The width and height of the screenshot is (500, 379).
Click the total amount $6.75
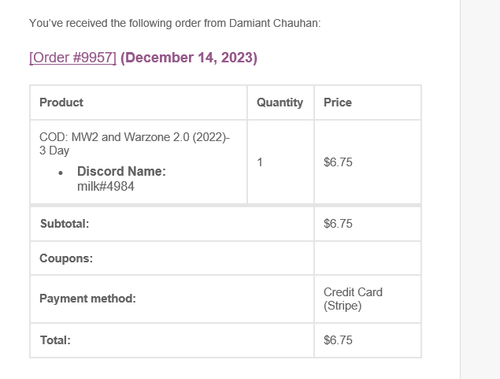(338, 340)
